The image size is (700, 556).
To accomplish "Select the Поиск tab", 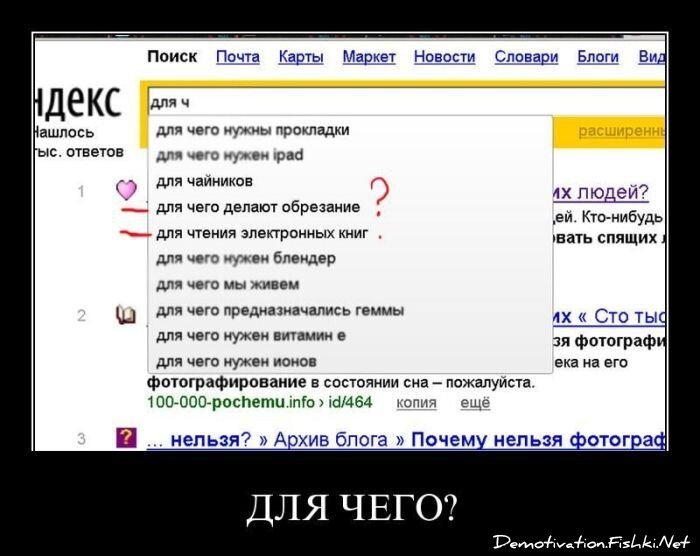I will pos(172,57).
